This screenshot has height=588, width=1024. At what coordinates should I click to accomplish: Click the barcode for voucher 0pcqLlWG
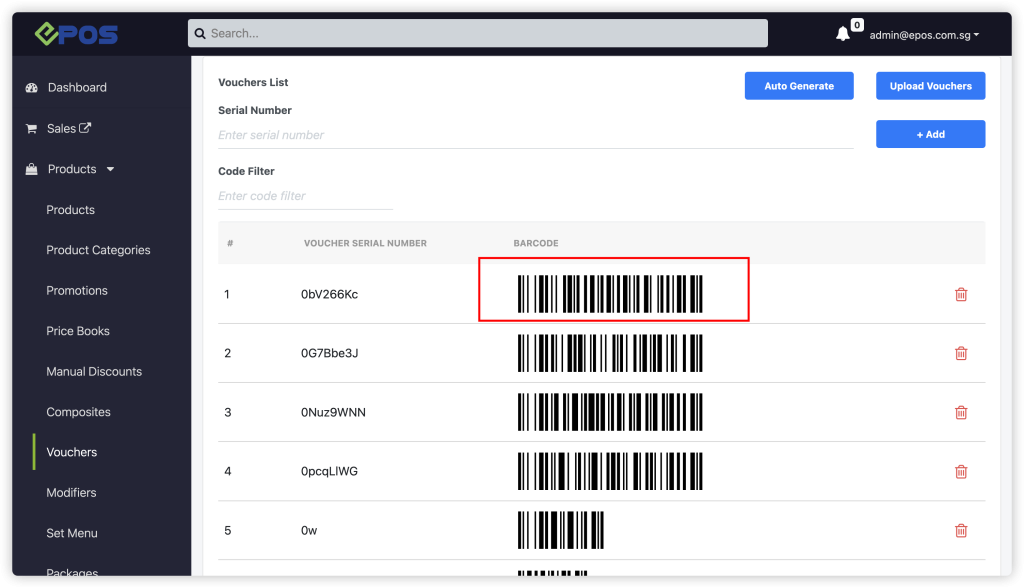click(x=610, y=471)
